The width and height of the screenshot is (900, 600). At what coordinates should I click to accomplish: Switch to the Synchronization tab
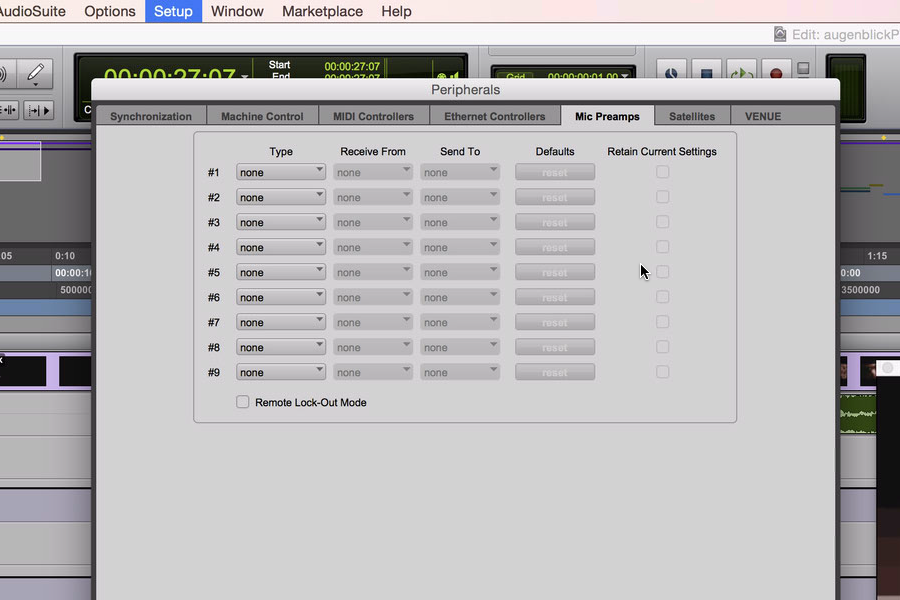[x=151, y=116]
